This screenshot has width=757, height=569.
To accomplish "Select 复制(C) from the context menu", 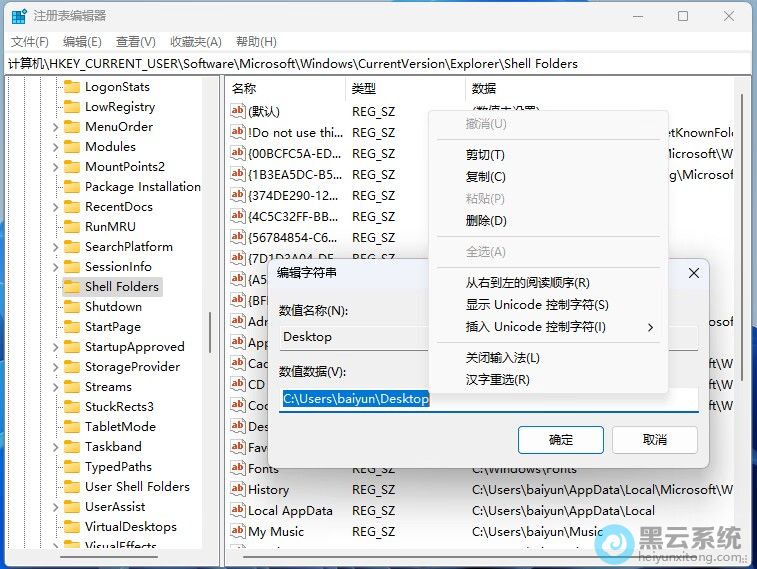I will 485,177.
